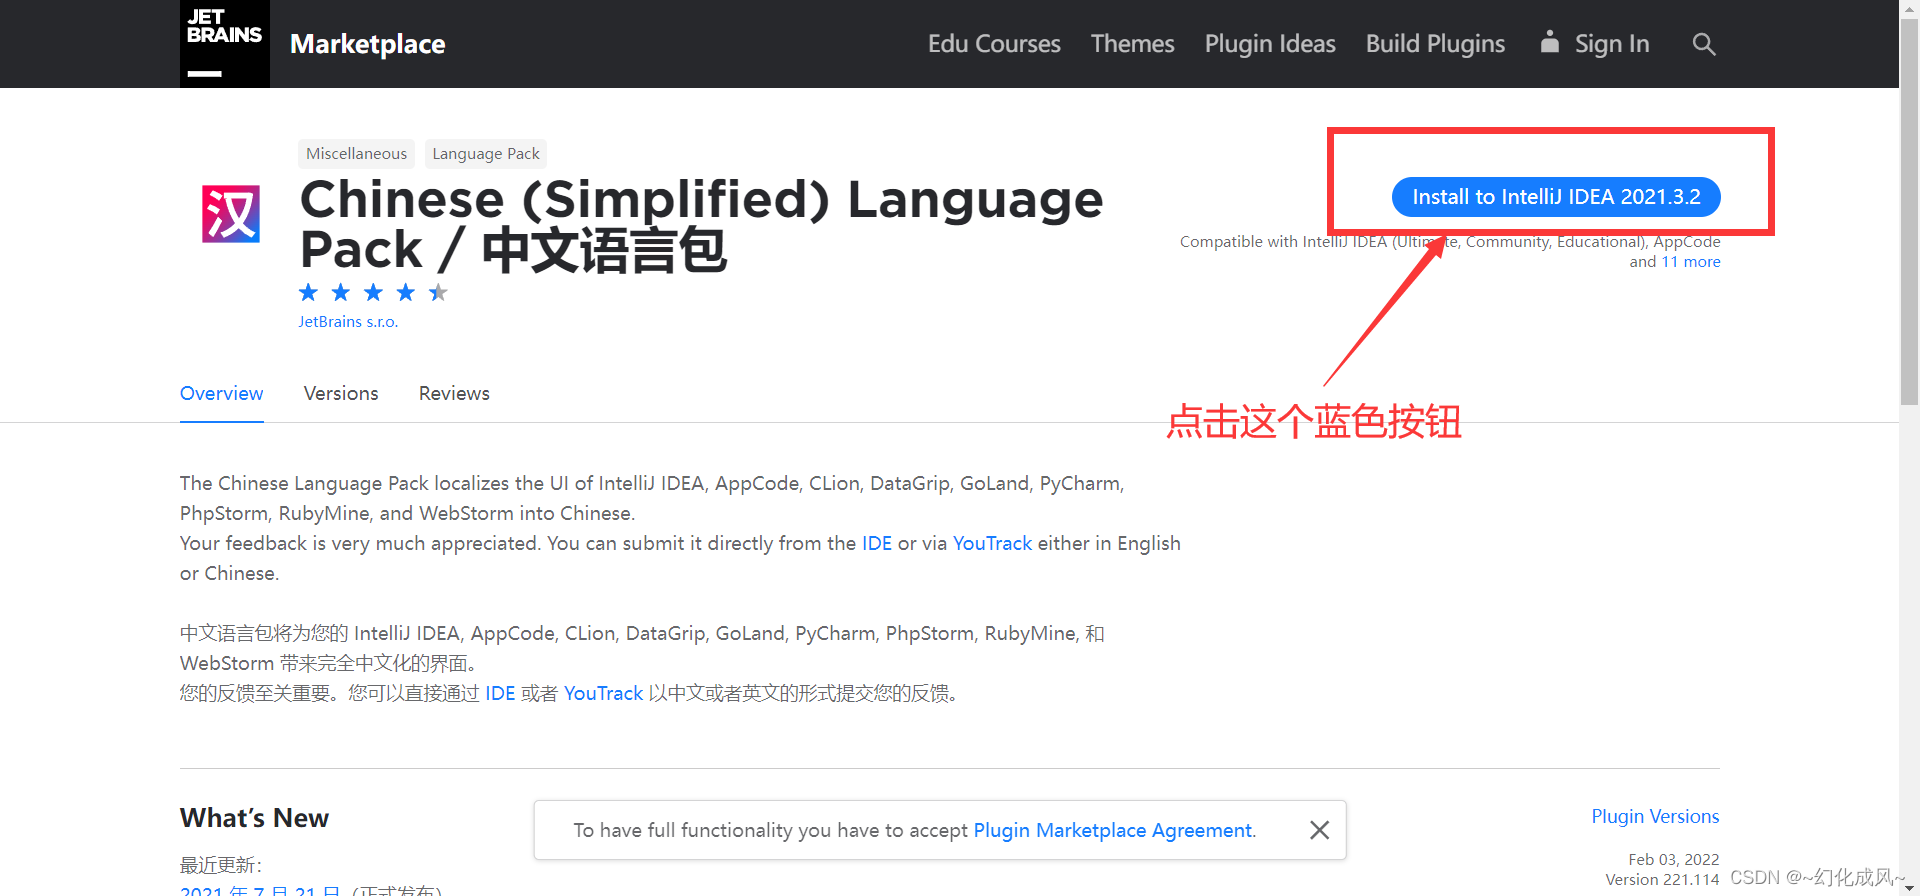Select the Language Pack tag

click(486, 153)
